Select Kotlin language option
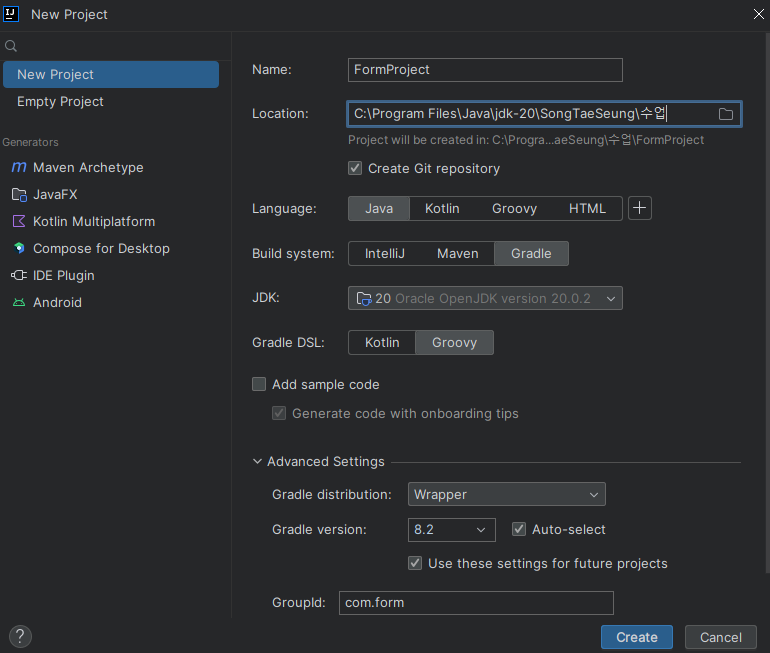 click(442, 209)
